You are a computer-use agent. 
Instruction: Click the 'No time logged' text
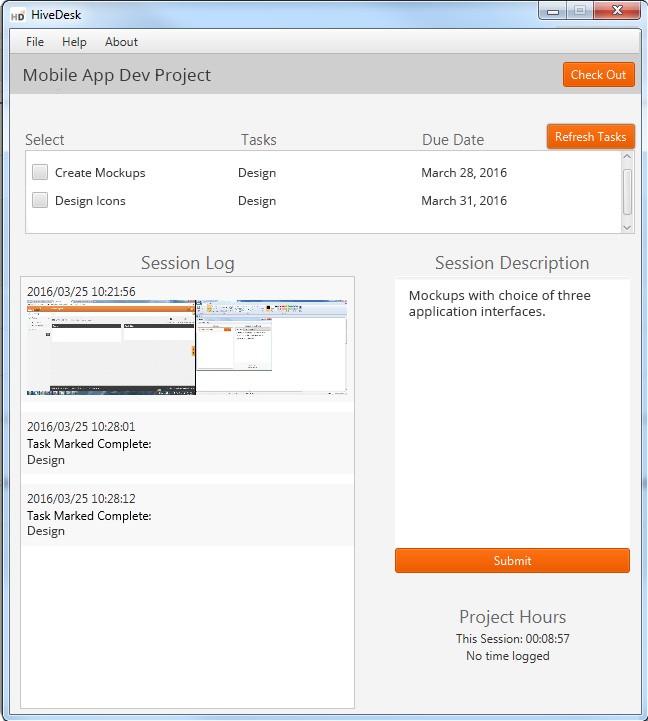(508, 656)
